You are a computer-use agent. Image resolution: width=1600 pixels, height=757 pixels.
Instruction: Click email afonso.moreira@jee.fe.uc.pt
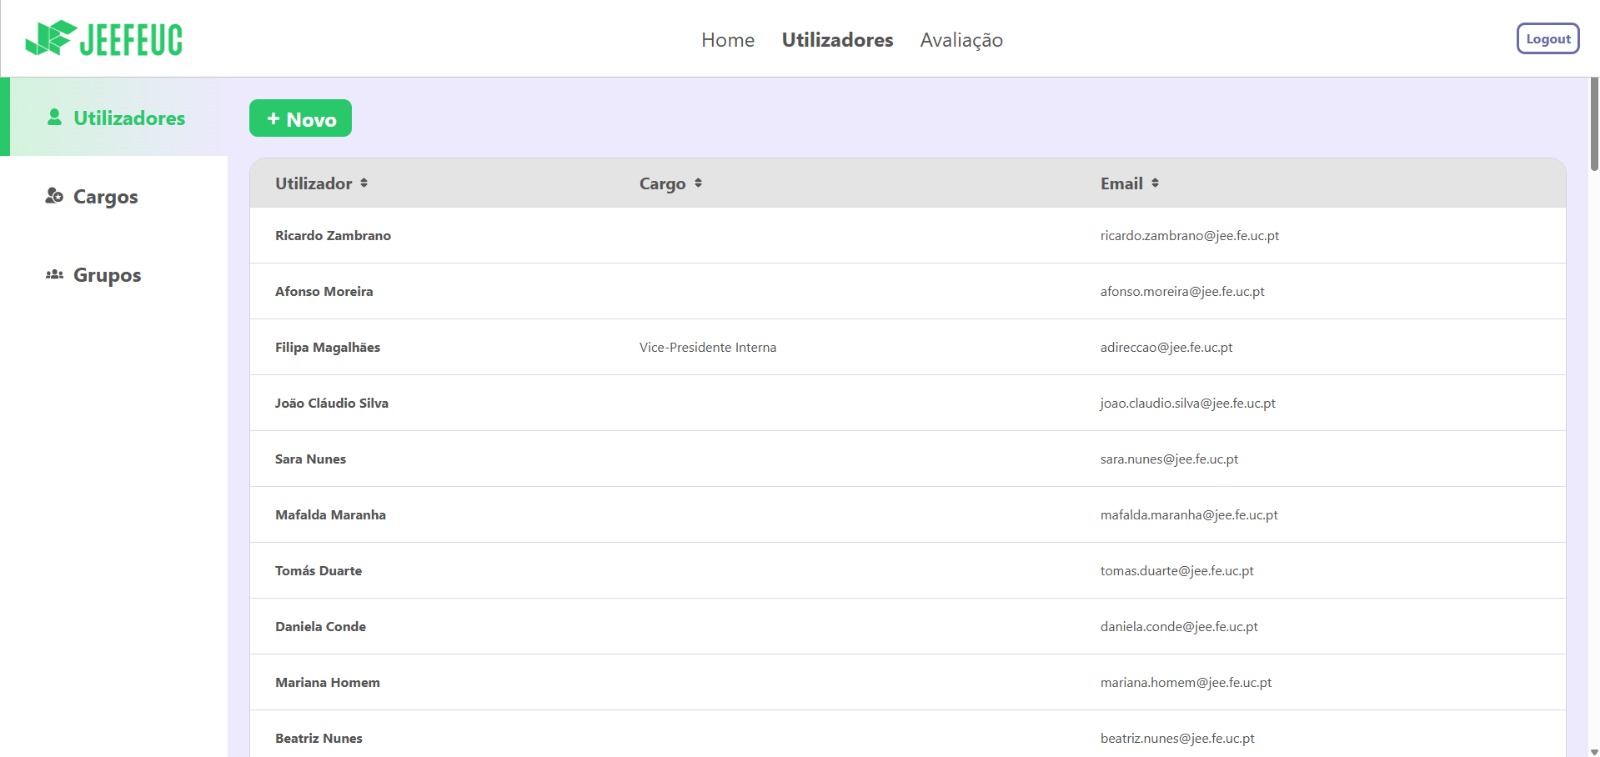coord(1182,291)
